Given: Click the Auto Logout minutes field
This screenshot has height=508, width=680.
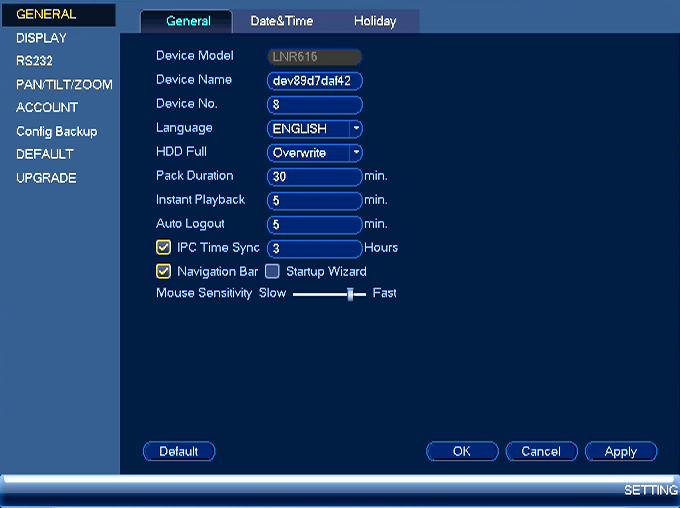Looking at the screenshot, I should click(x=314, y=224).
